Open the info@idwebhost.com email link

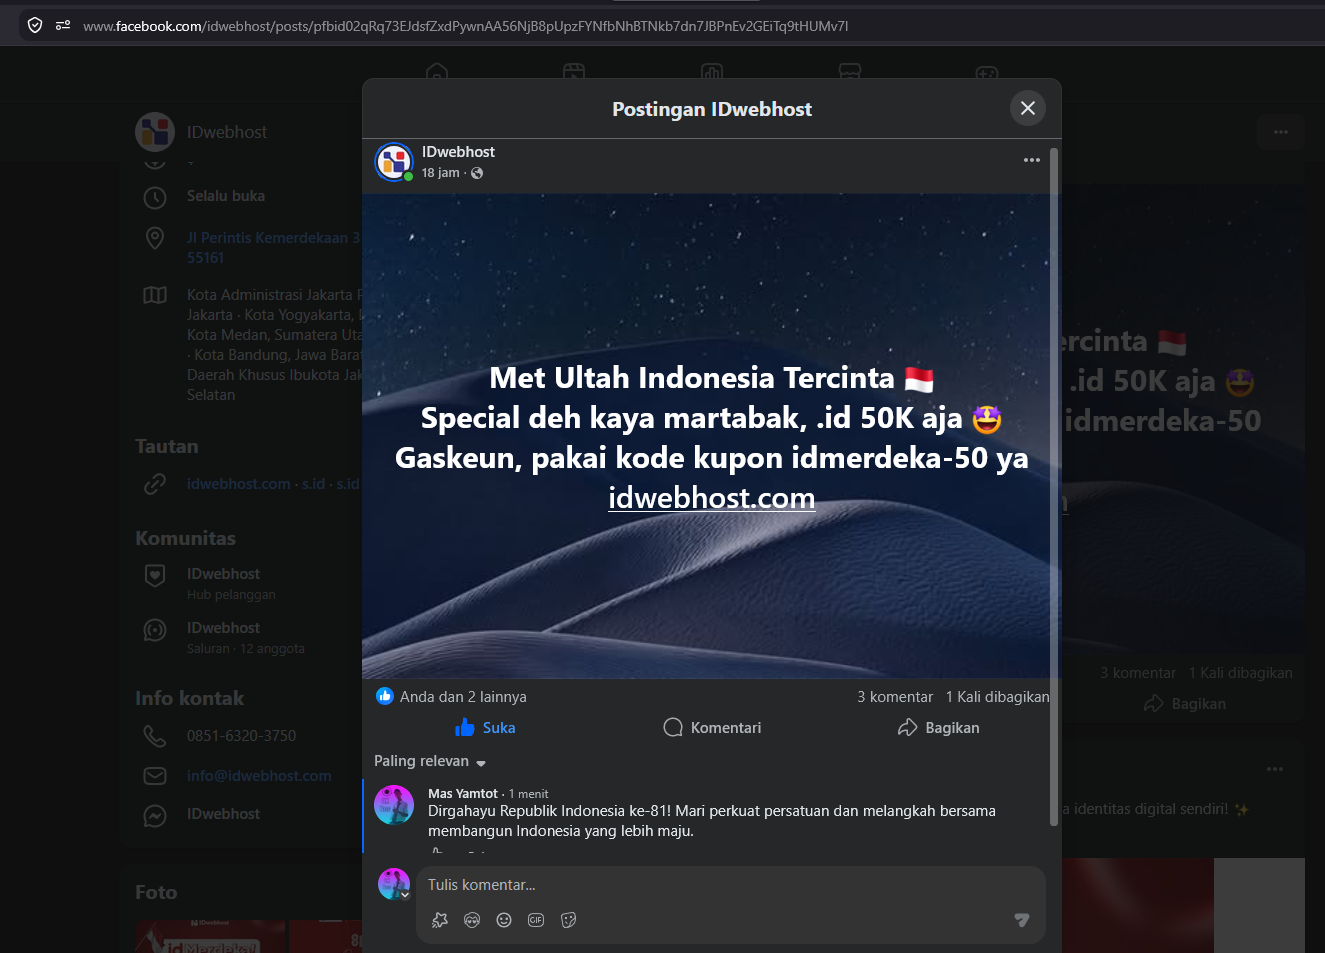(259, 776)
